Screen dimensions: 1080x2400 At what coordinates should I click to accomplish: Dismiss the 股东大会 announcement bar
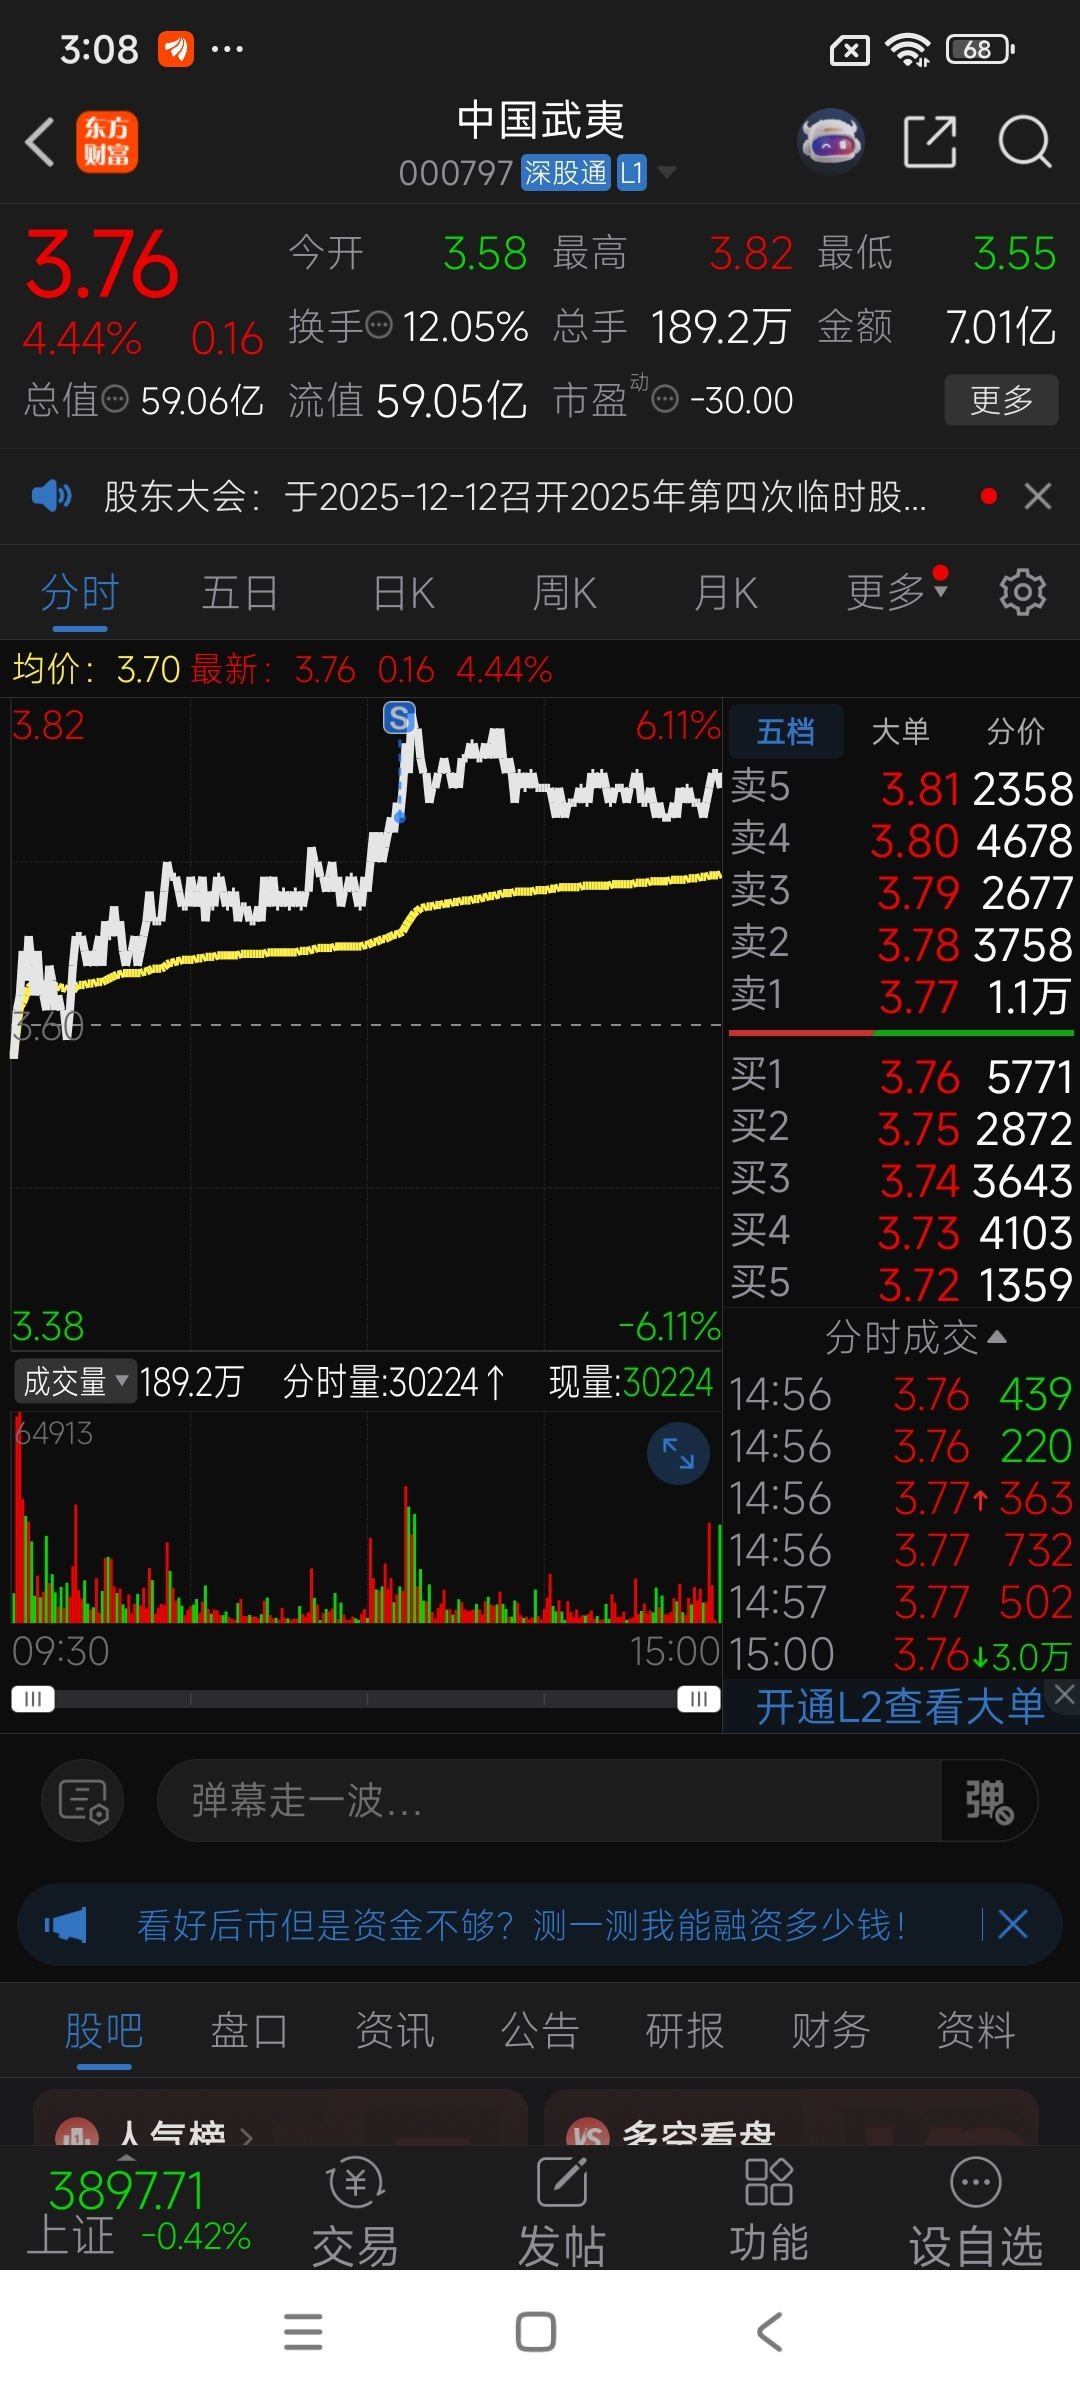pos(1038,496)
